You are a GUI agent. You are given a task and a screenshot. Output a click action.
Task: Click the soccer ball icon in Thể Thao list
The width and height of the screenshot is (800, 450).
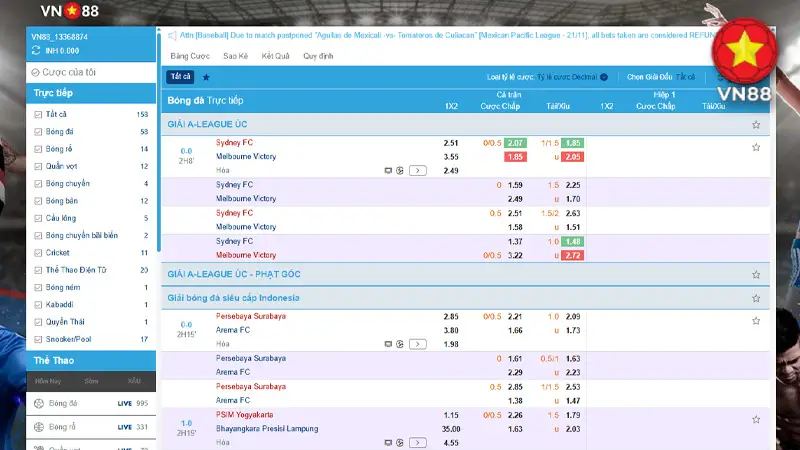click(39, 403)
